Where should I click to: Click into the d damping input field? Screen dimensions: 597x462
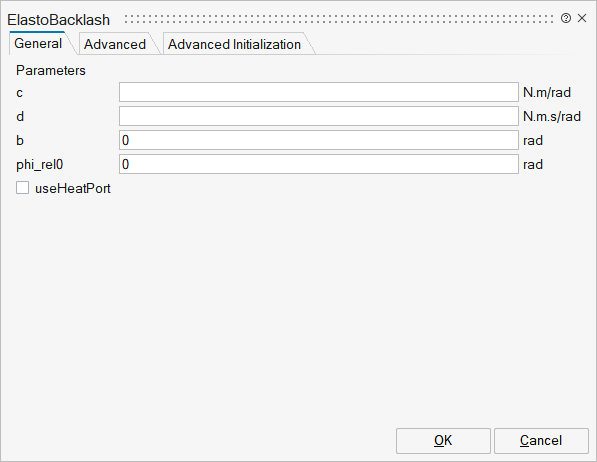click(x=319, y=116)
